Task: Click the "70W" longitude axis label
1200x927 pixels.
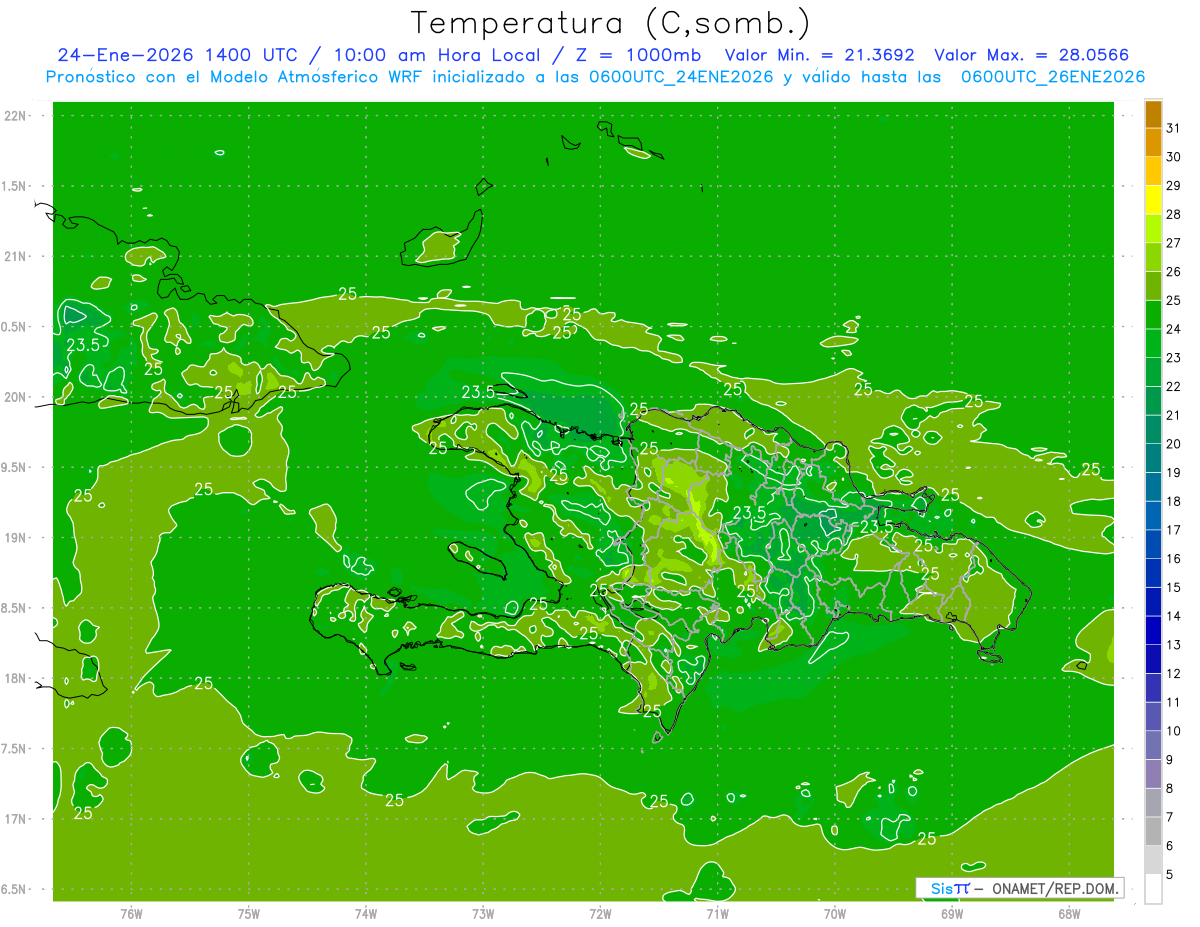Action: coord(835,913)
